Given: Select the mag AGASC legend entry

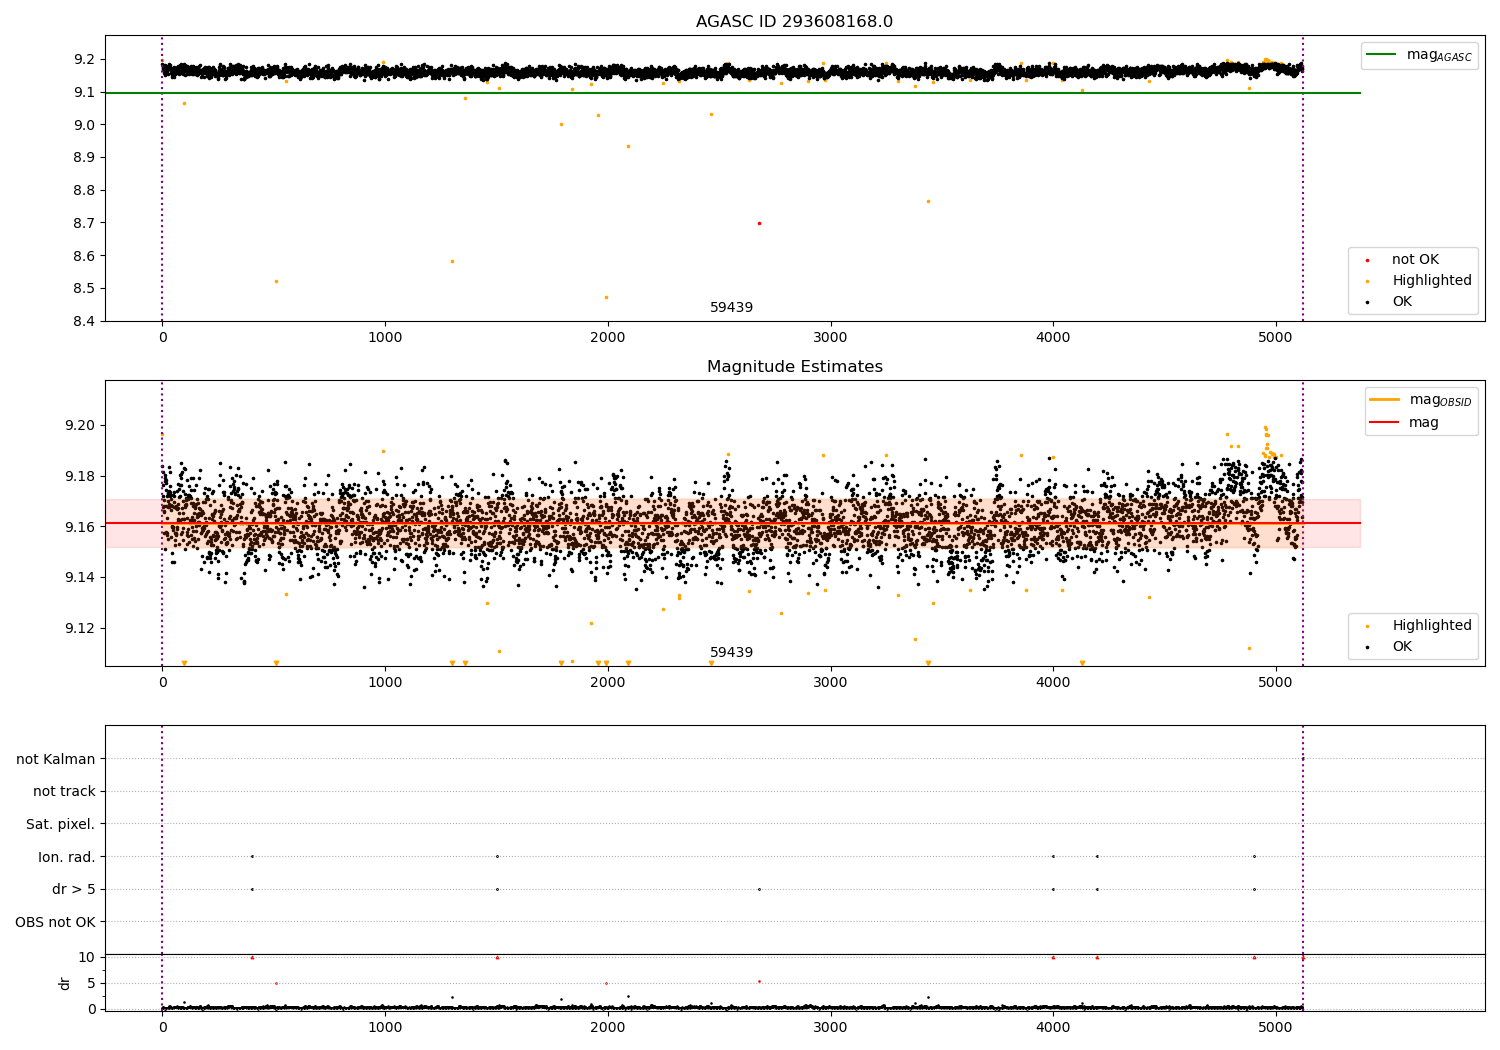Looking at the screenshot, I should pyautogui.click(x=1419, y=55).
